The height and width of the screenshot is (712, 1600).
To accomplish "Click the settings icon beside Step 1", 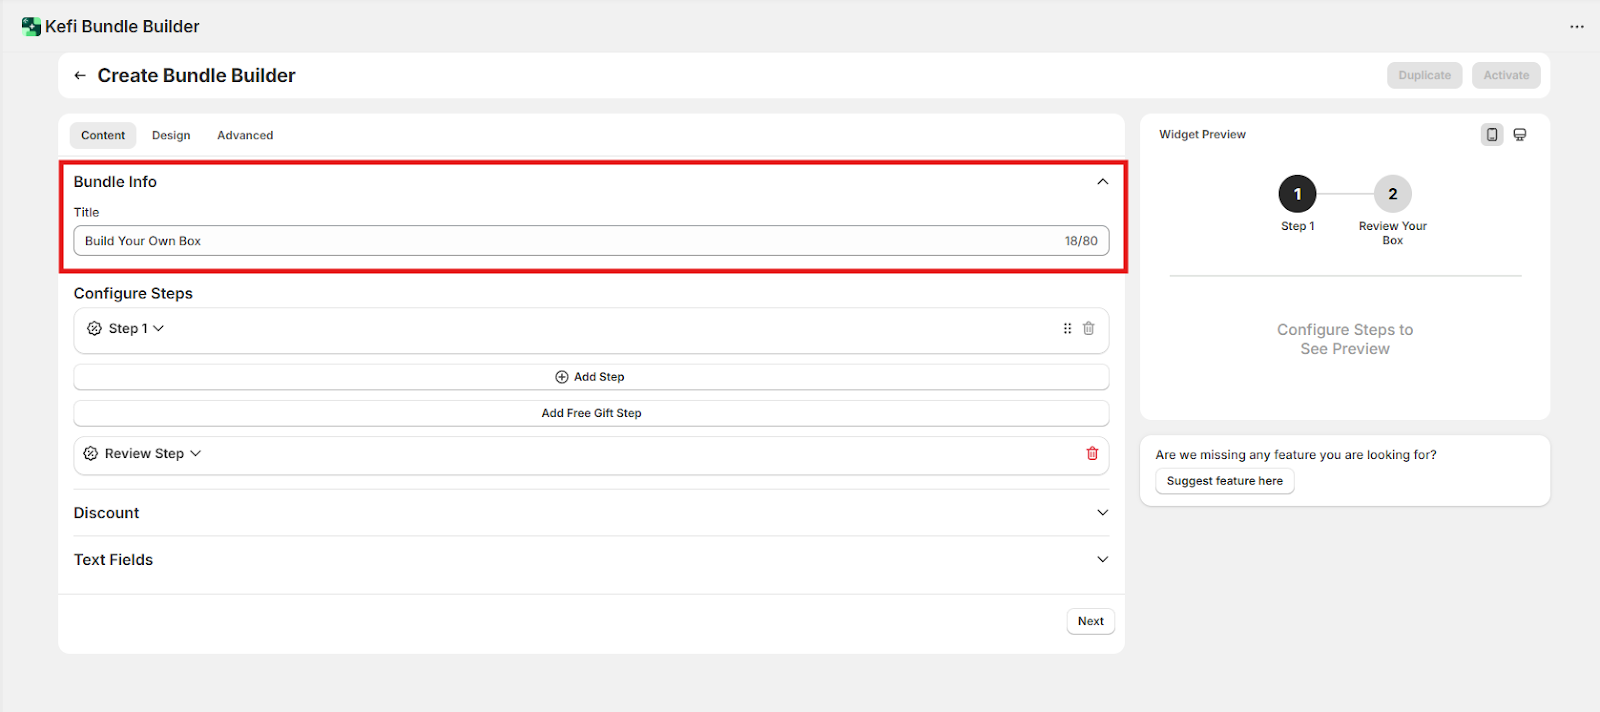I will (x=95, y=329).
